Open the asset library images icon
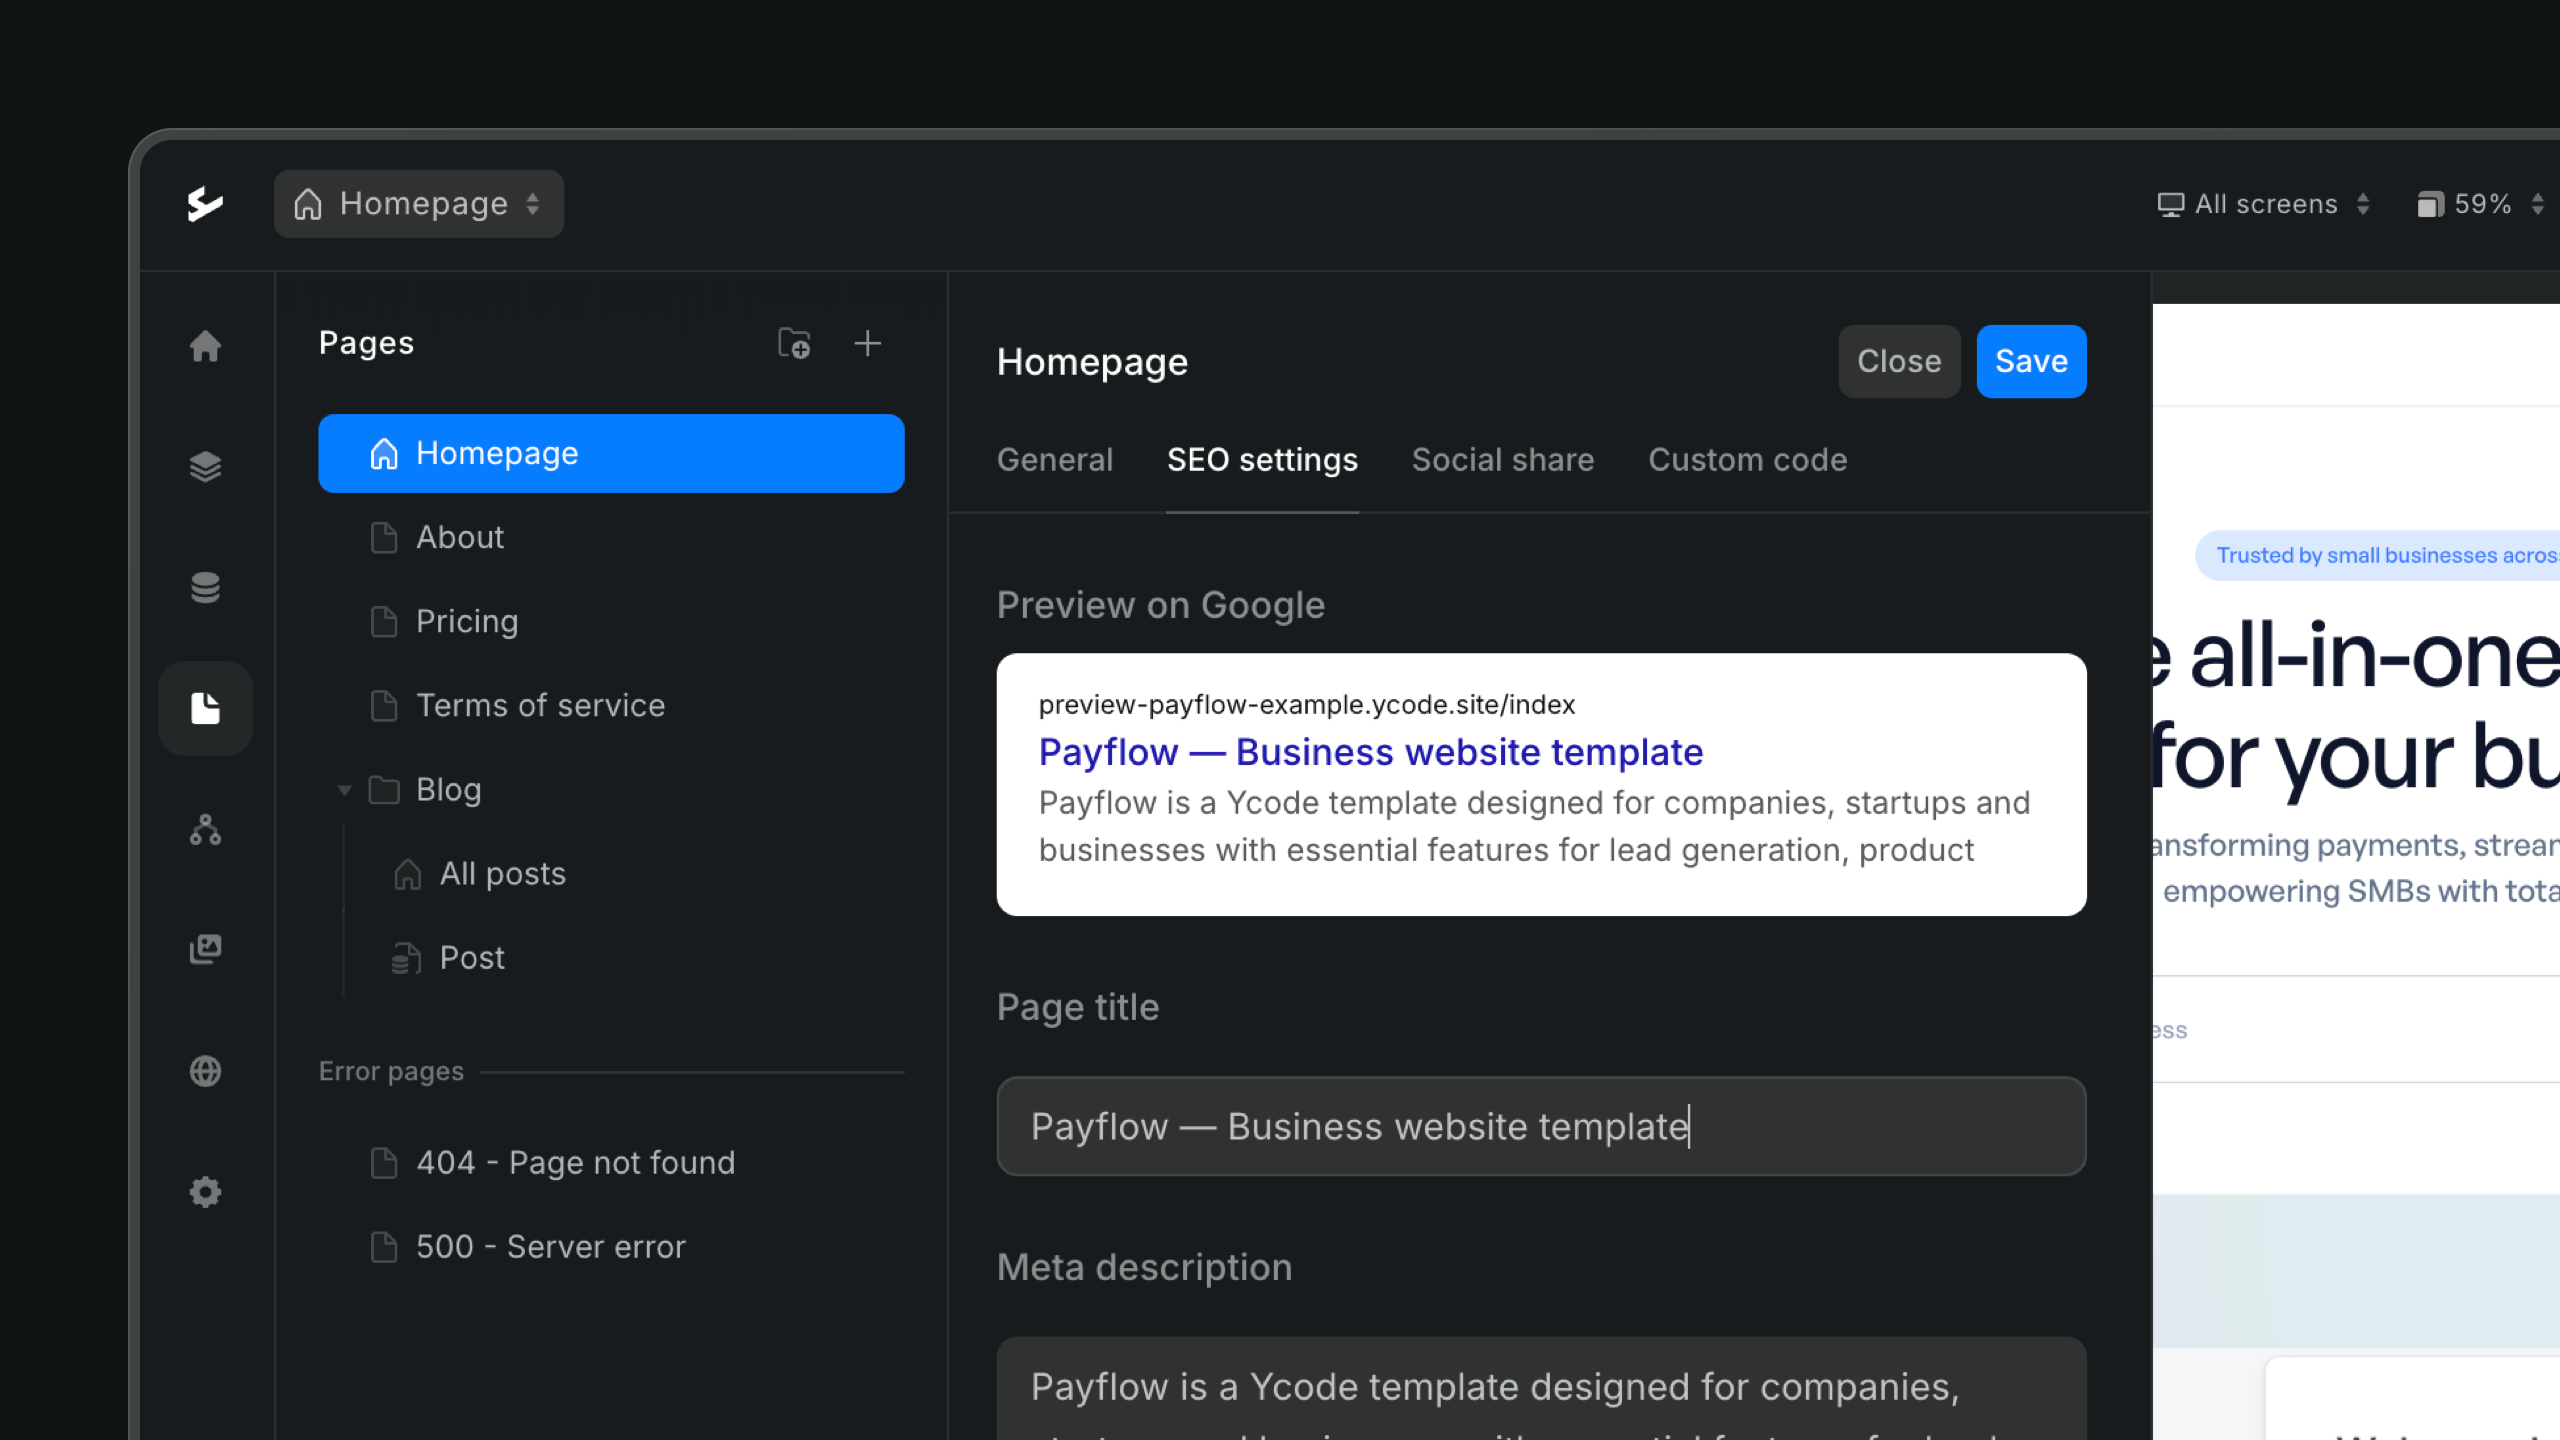 point(205,949)
